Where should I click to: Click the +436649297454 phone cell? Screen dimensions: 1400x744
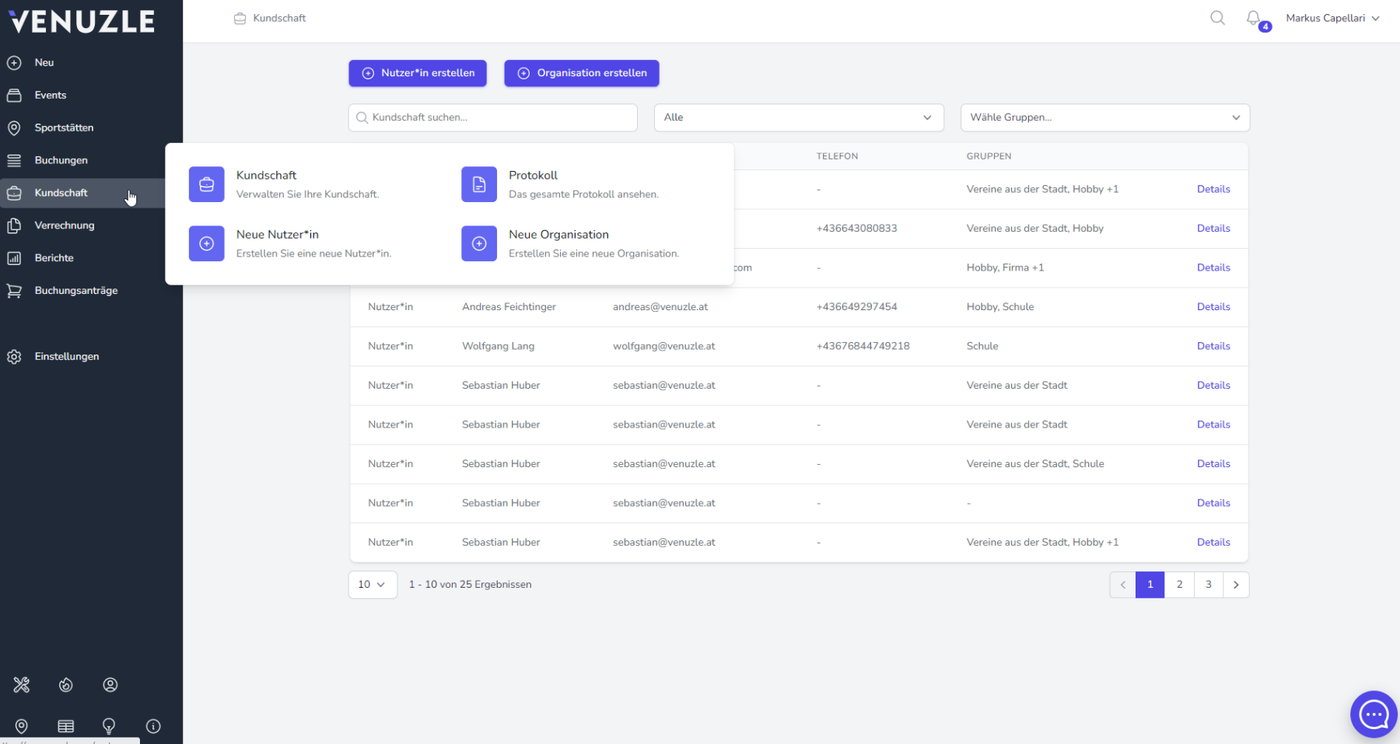[x=856, y=307]
